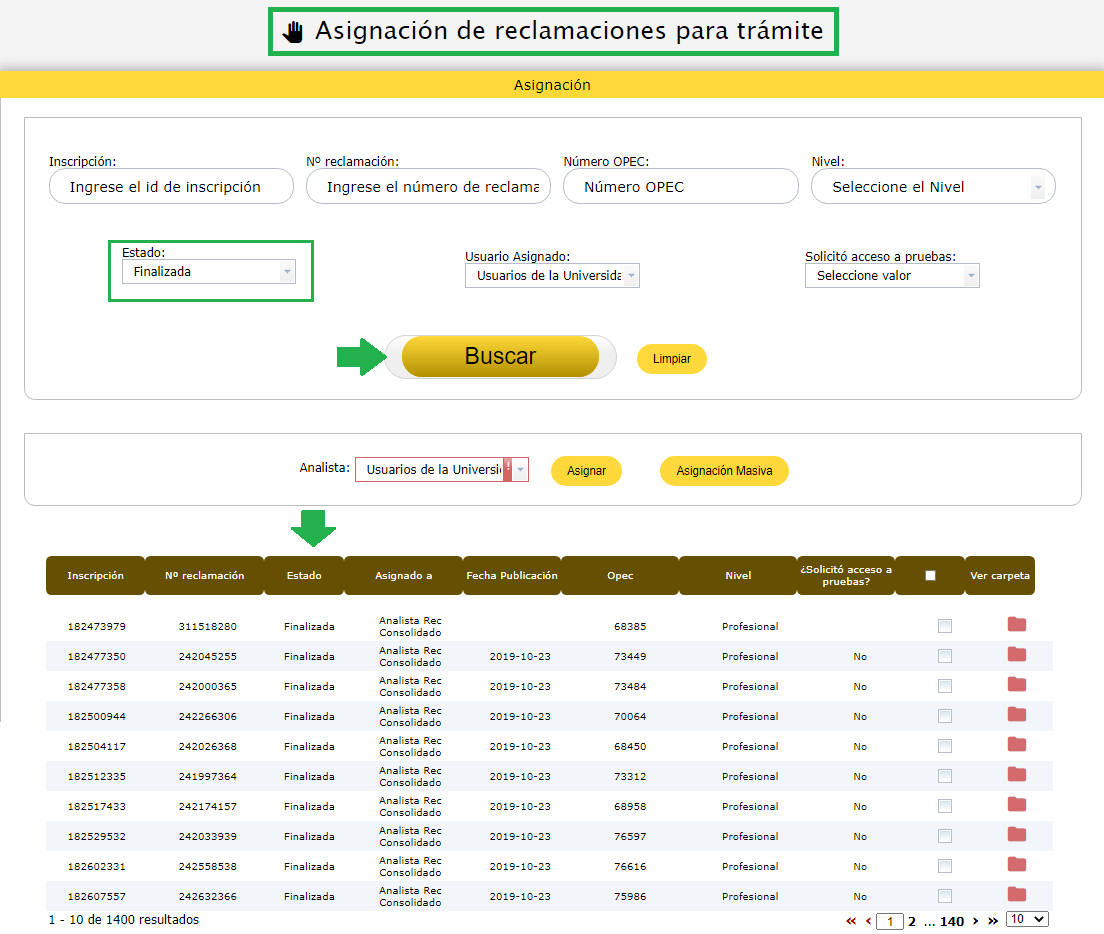This screenshot has height=934, width=1104.
Task: Open the Analista users dropdown
Action: (441, 470)
